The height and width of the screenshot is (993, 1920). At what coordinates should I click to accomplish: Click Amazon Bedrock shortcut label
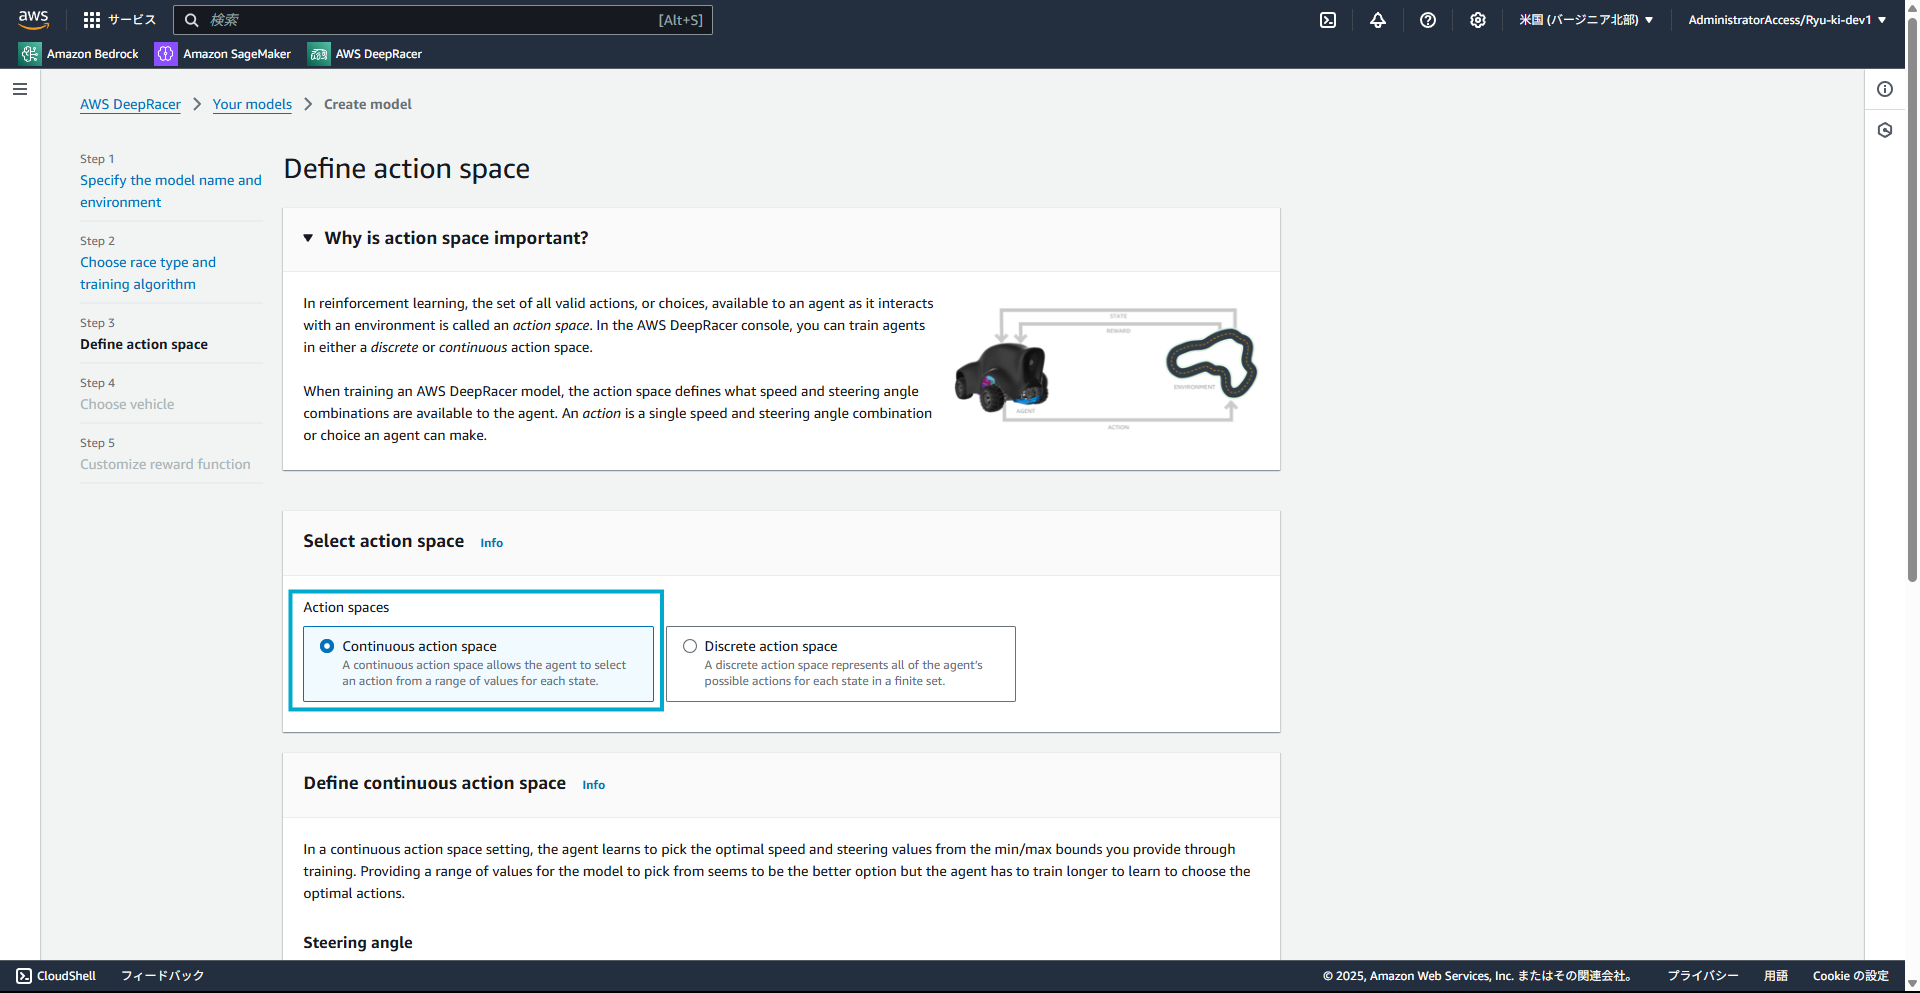pyautogui.click(x=93, y=54)
